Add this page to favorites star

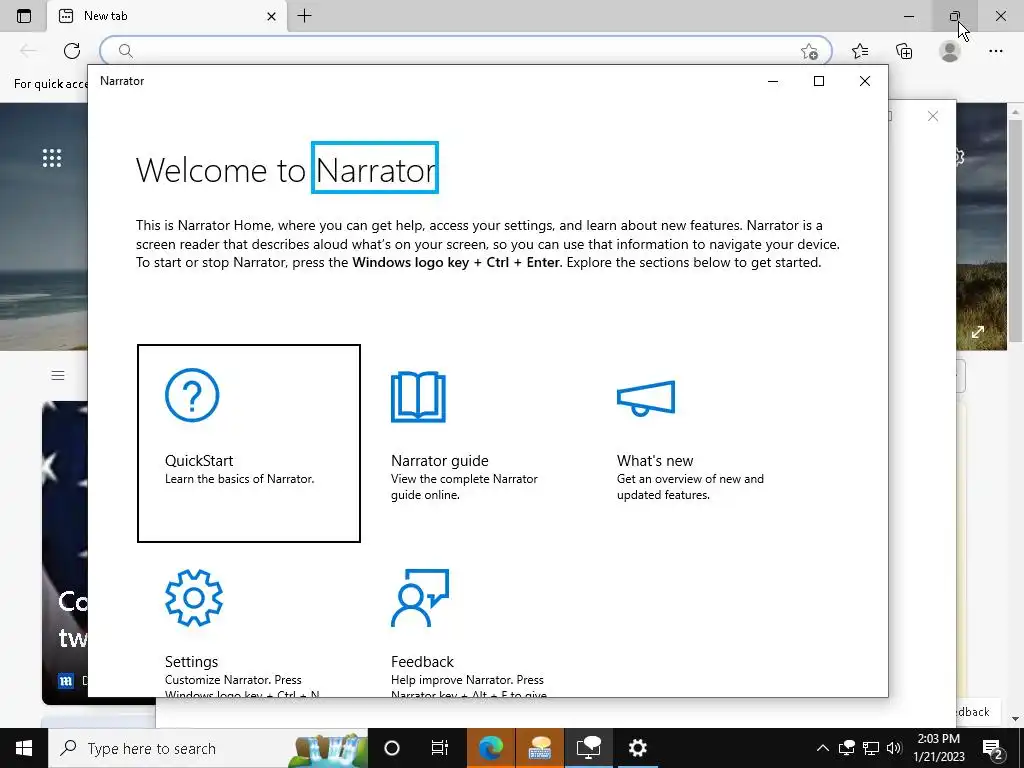tap(809, 52)
